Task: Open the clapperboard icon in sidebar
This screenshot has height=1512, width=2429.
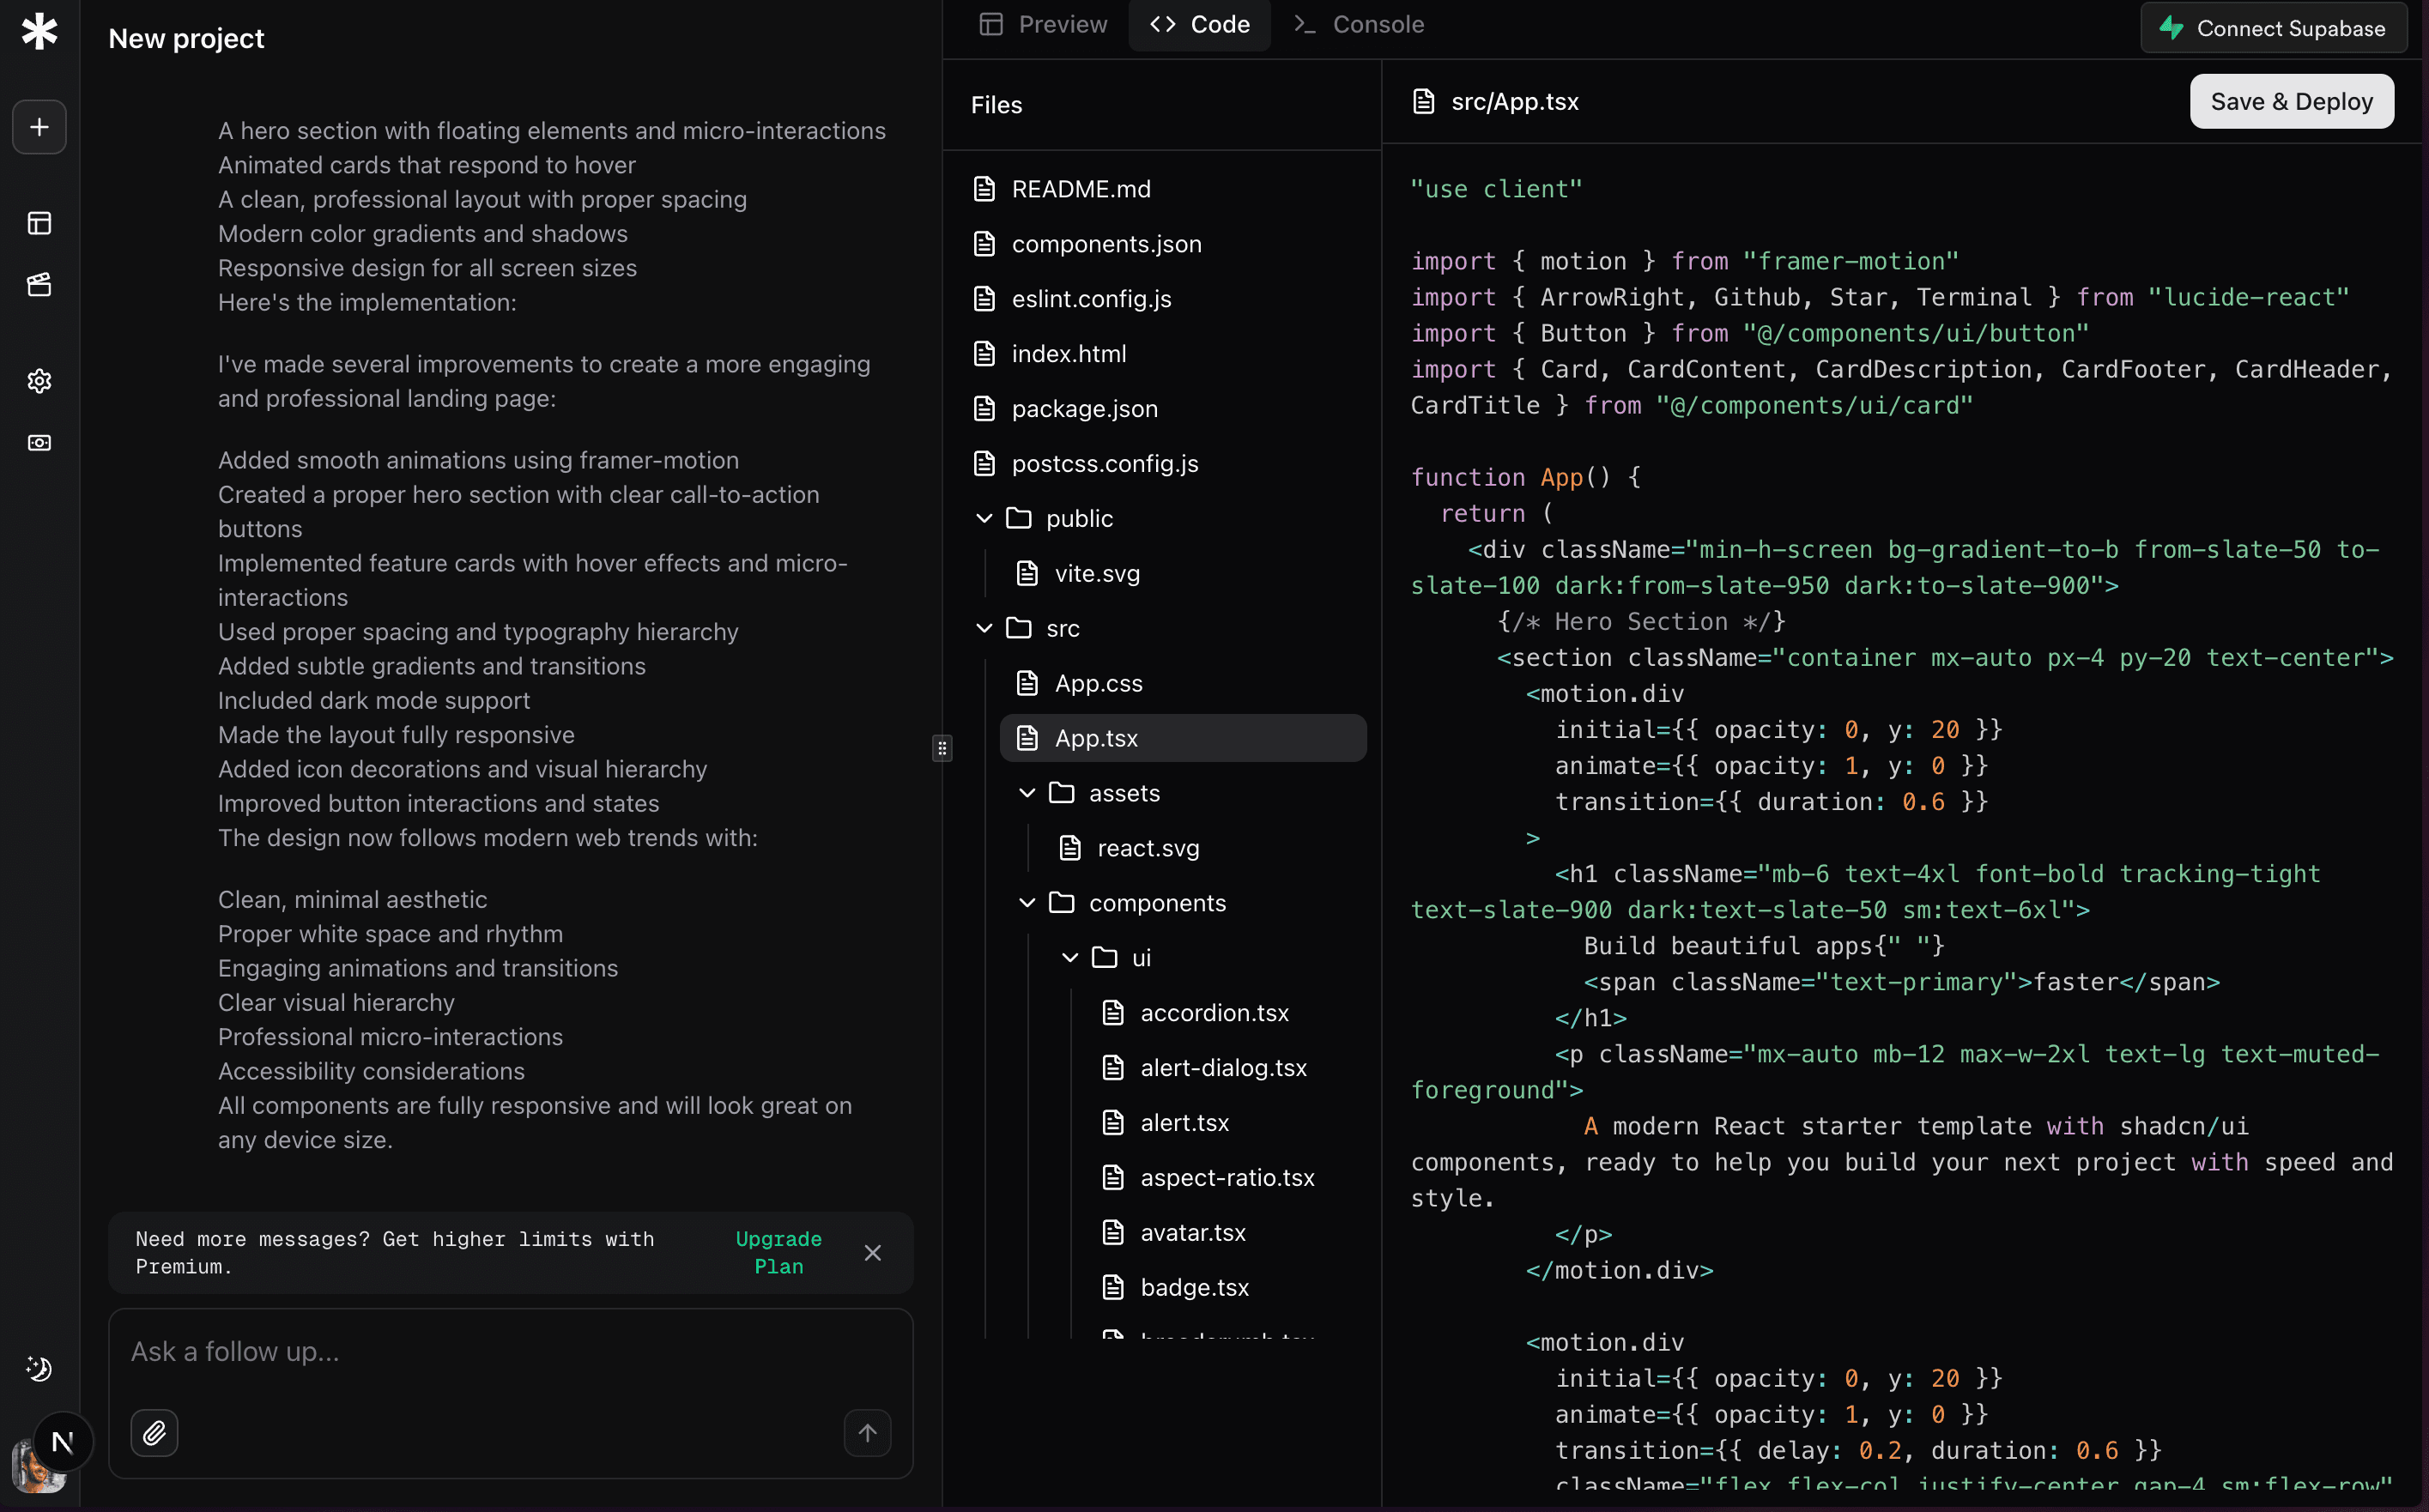Action: click(x=39, y=285)
